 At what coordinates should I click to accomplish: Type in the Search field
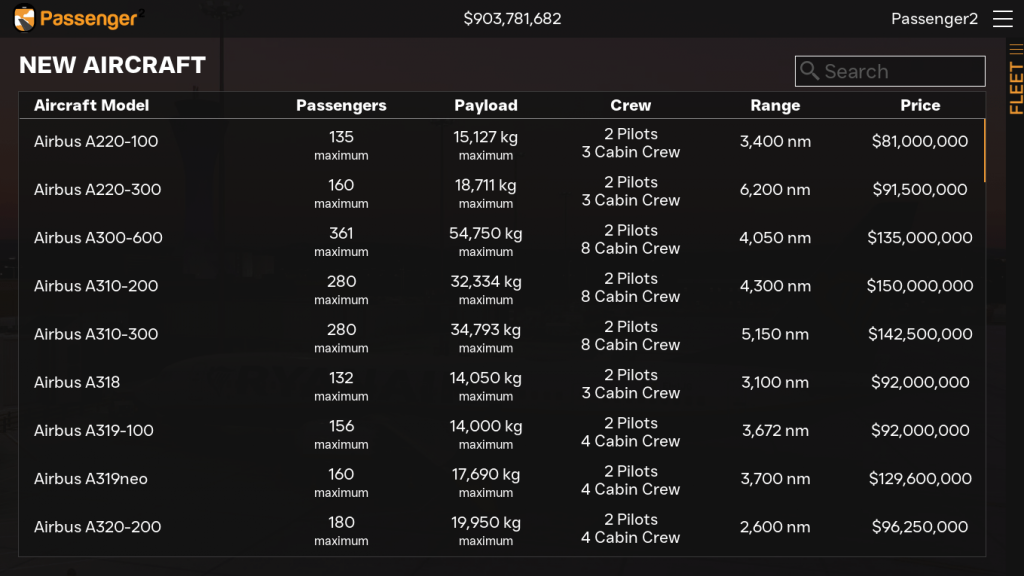[x=900, y=71]
